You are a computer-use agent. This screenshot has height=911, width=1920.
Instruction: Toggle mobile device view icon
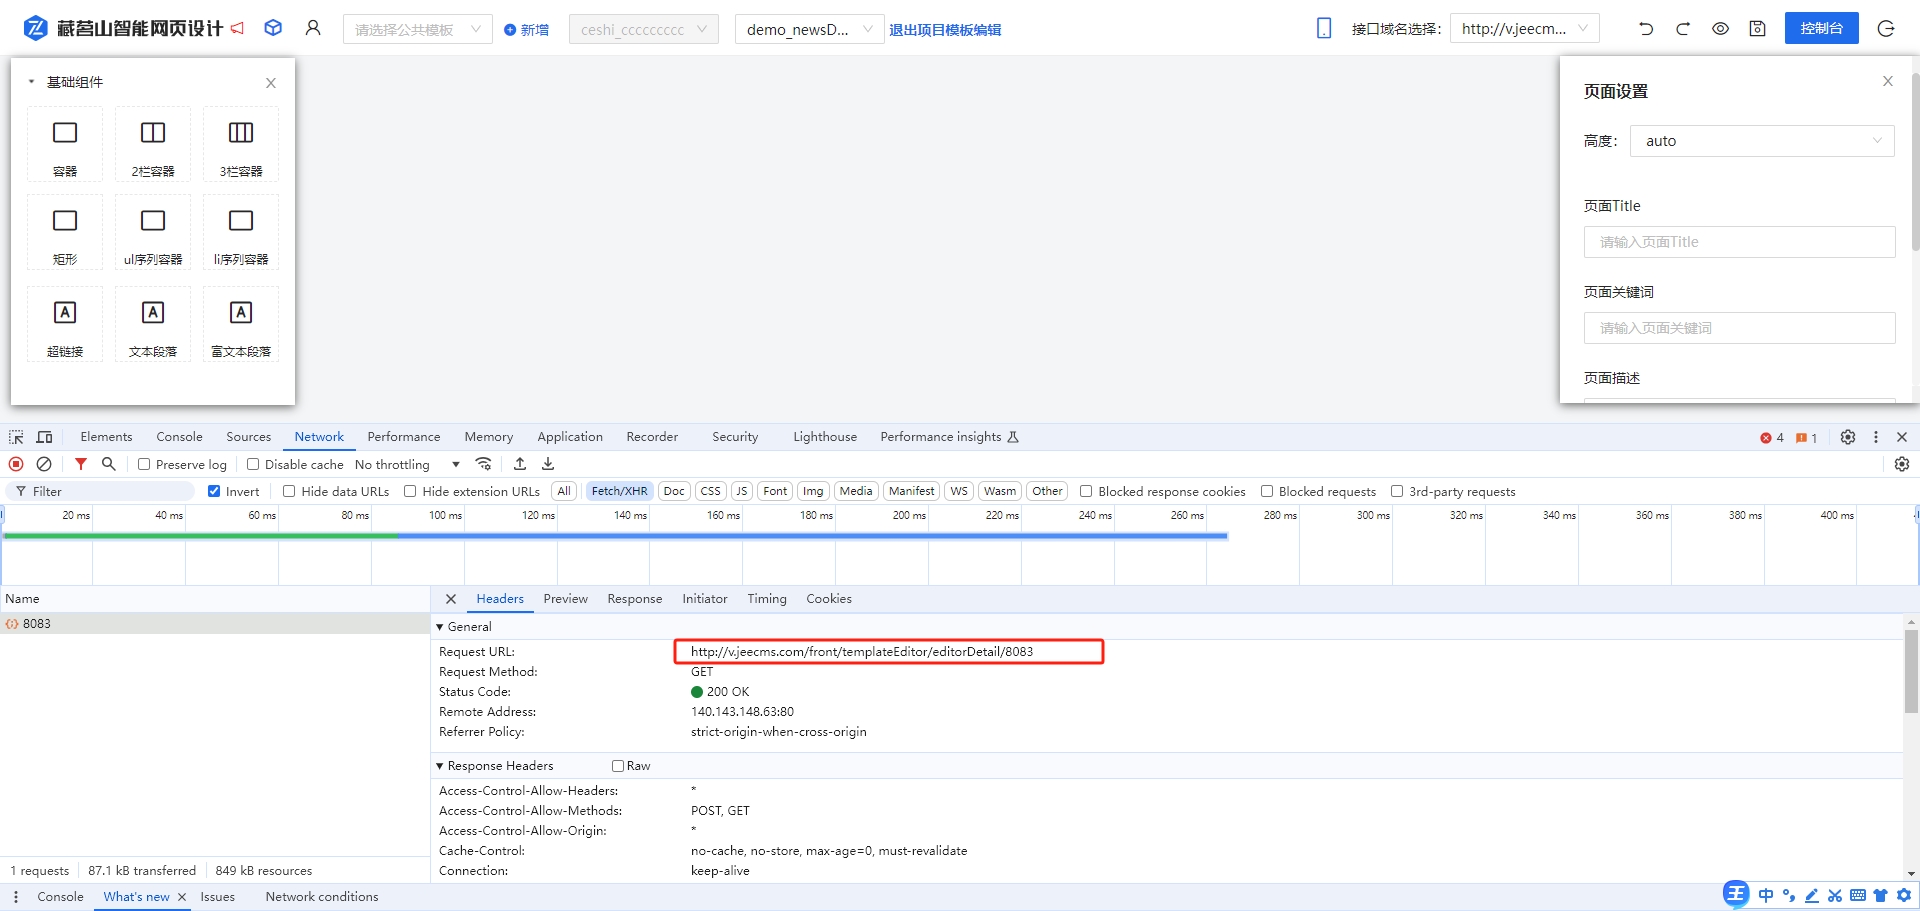pos(1324,29)
